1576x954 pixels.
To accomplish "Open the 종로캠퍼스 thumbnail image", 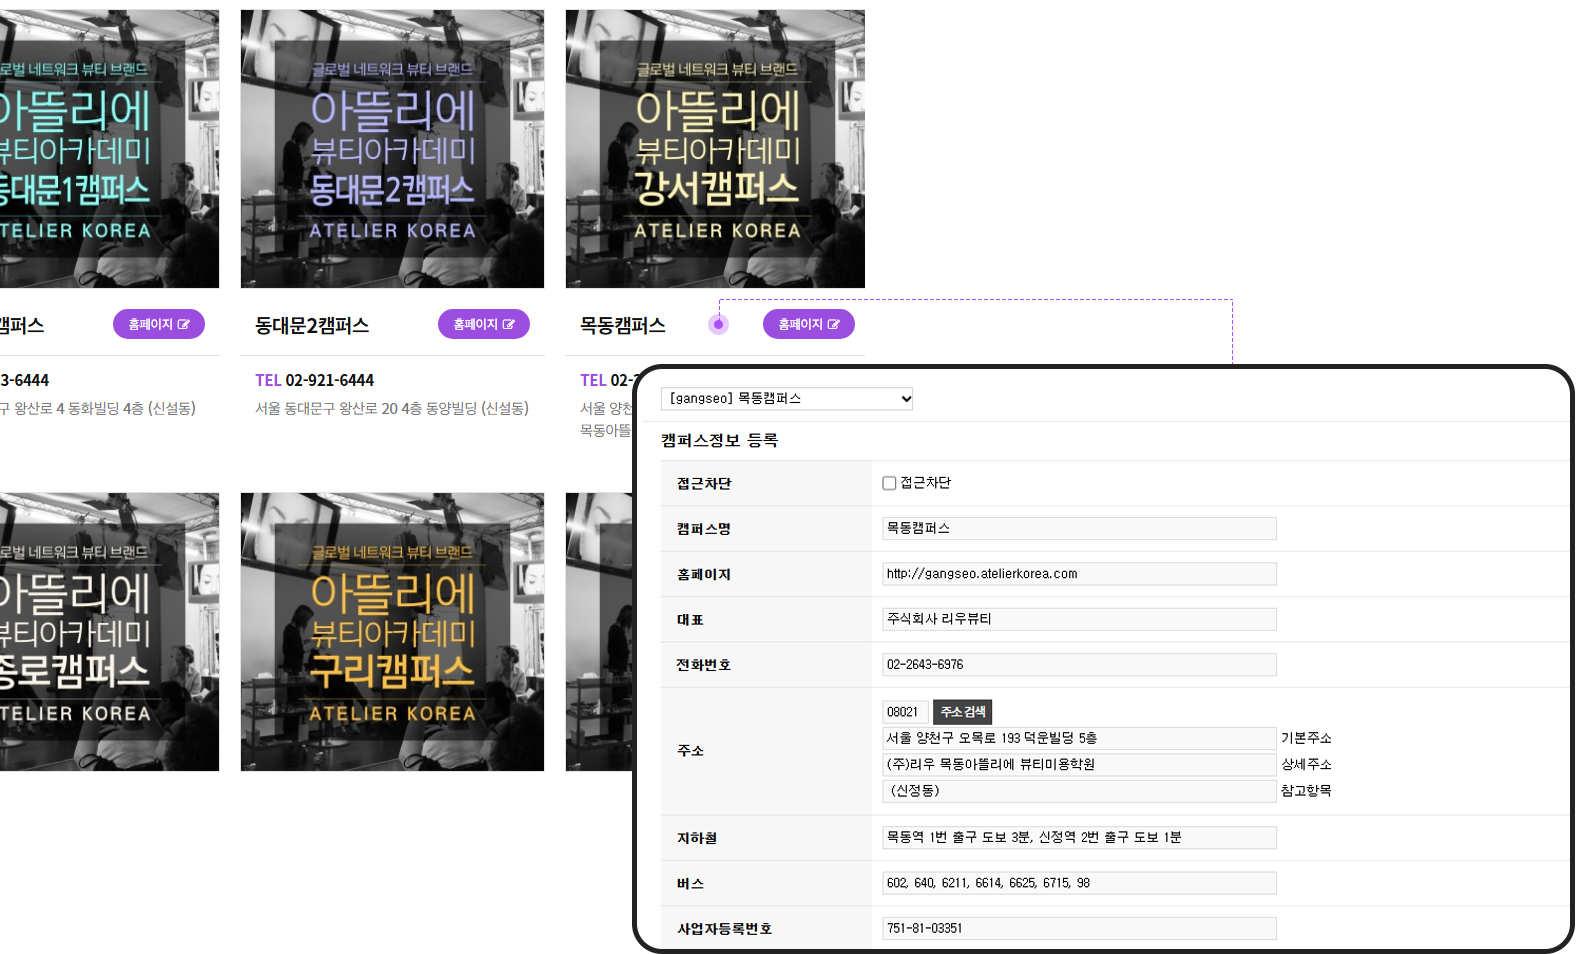I will coord(109,632).
